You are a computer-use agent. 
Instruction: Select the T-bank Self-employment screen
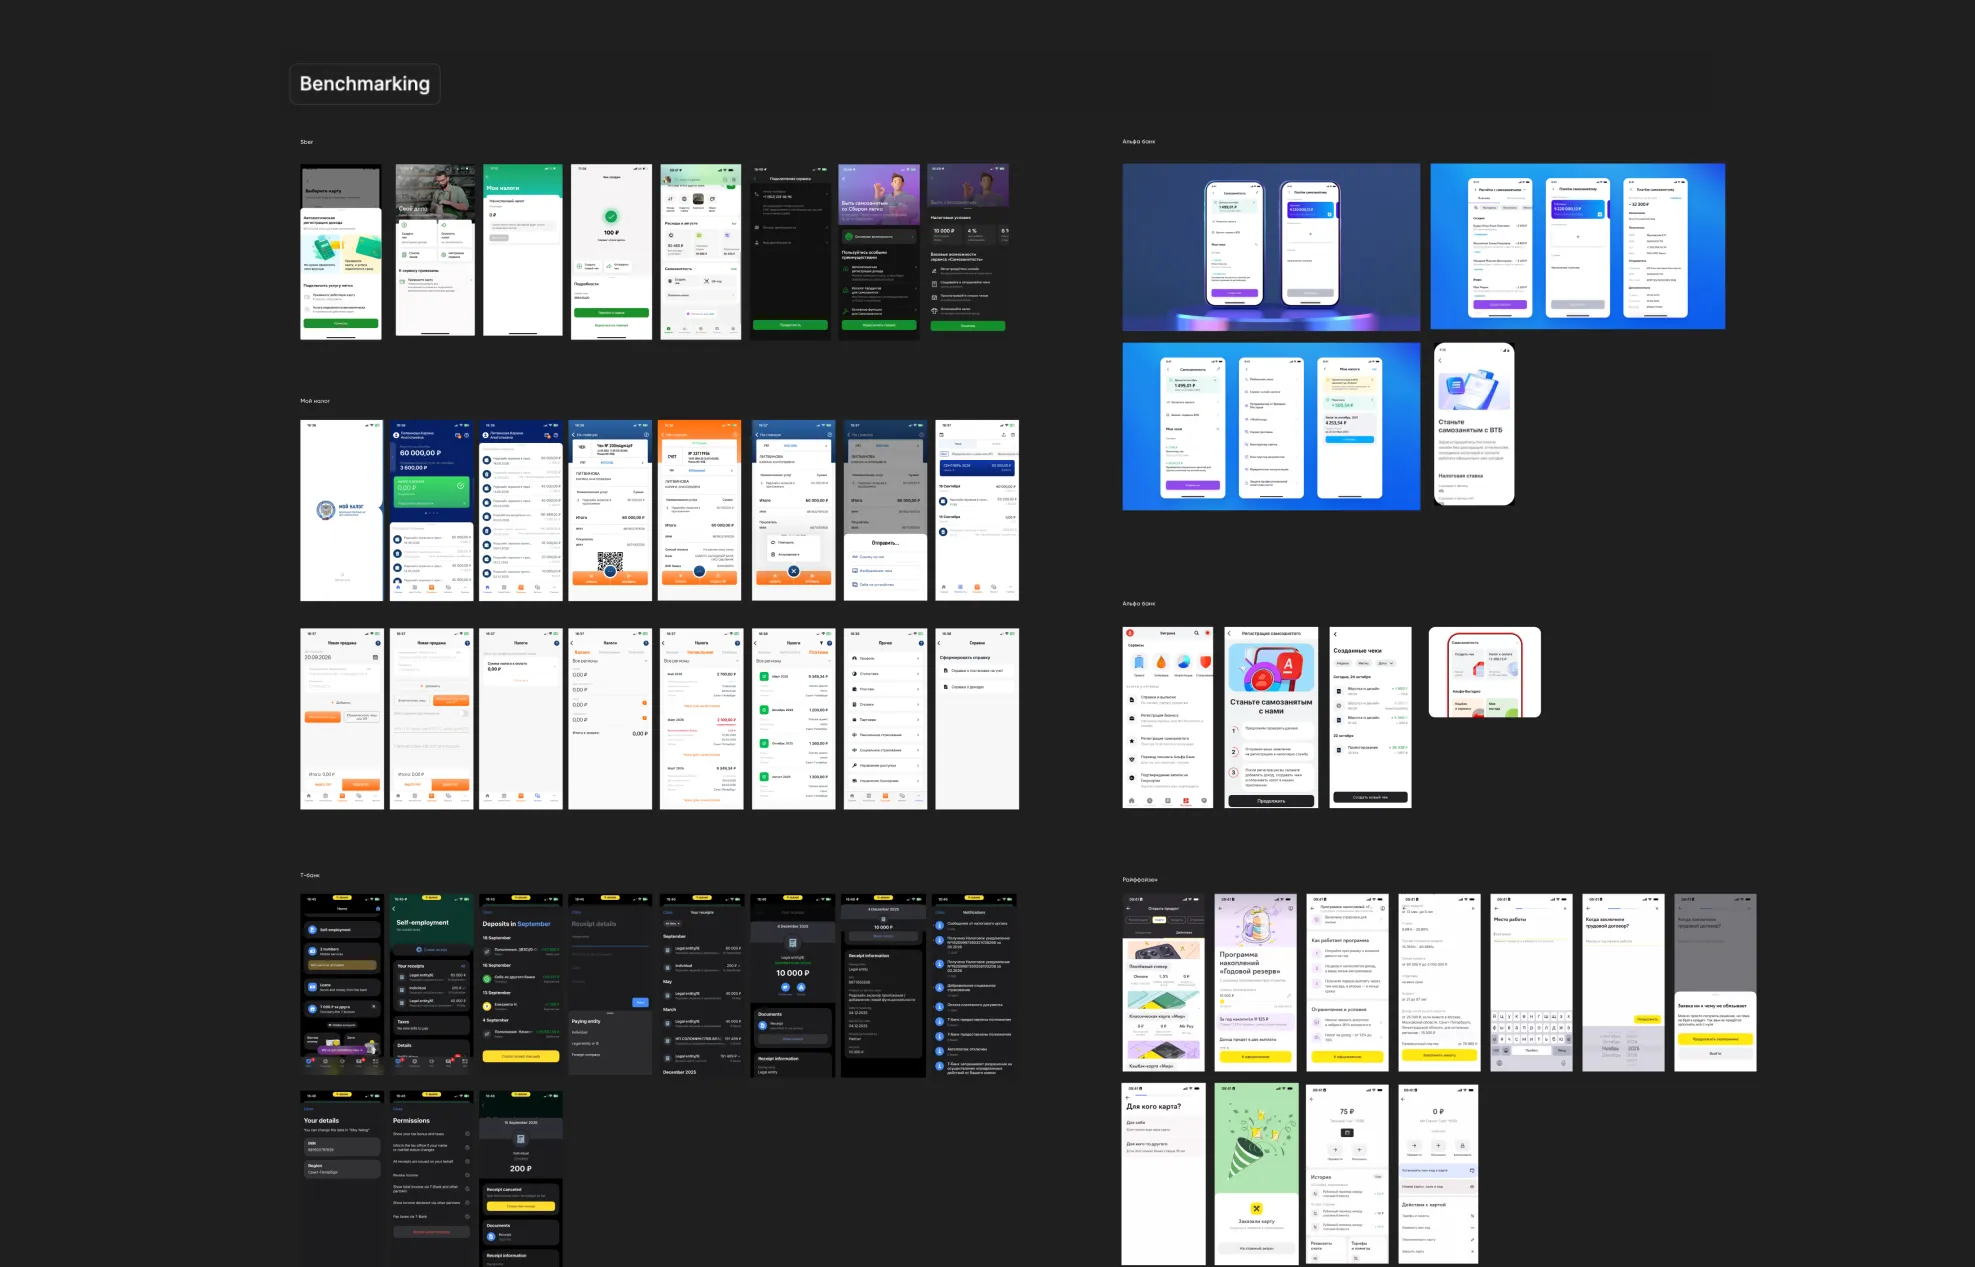pos(431,985)
